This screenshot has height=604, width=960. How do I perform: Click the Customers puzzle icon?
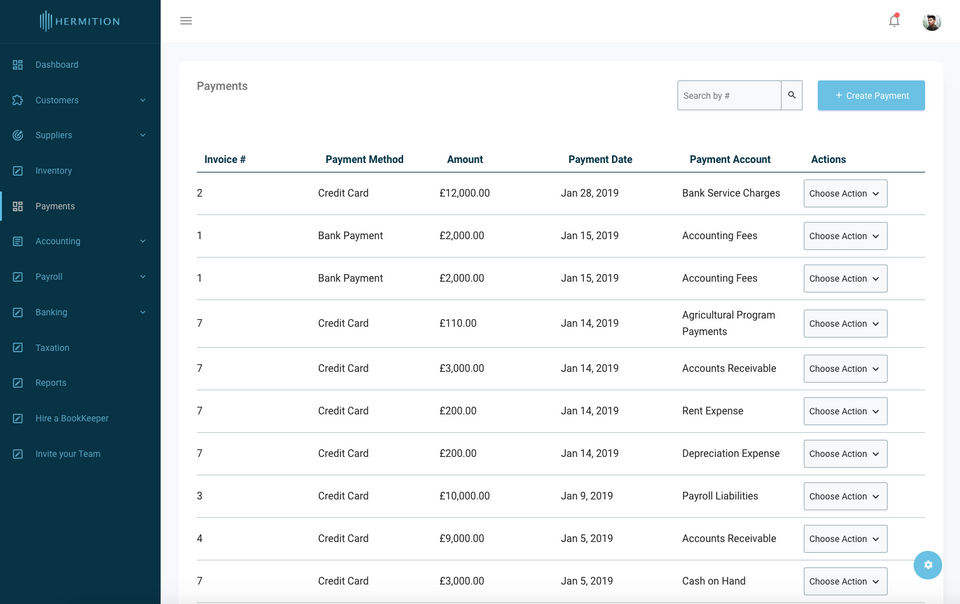(18, 100)
